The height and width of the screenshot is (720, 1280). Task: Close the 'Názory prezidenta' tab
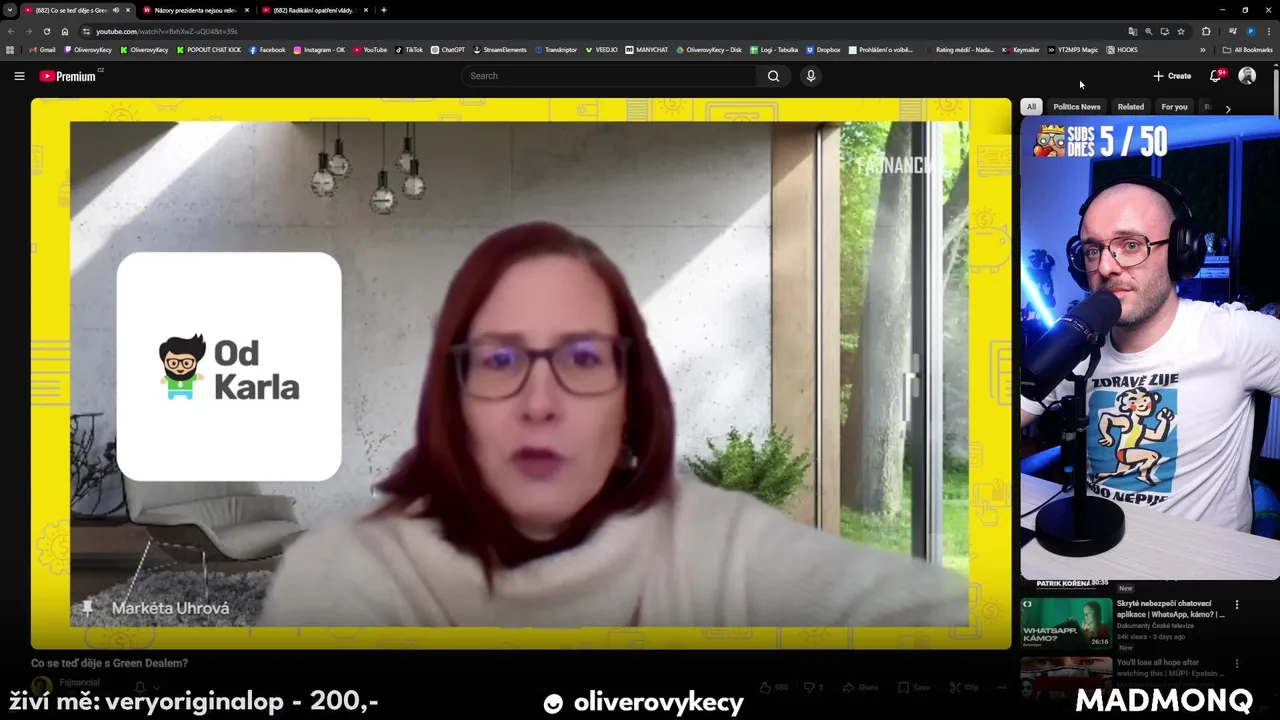[x=247, y=10]
